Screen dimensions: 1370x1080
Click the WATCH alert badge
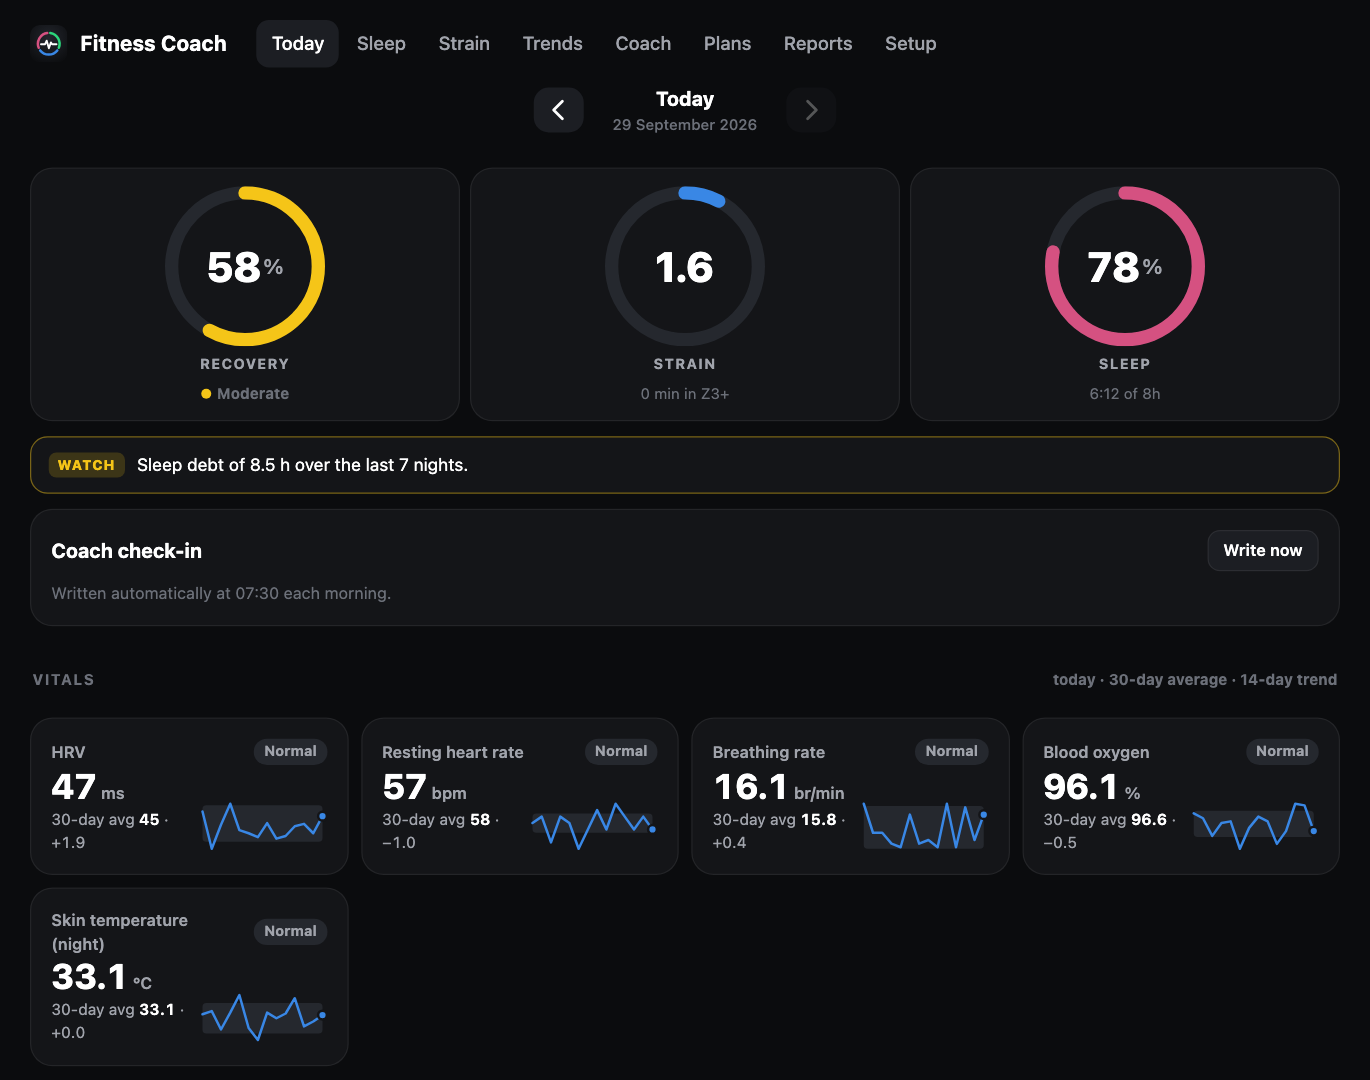(87, 465)
